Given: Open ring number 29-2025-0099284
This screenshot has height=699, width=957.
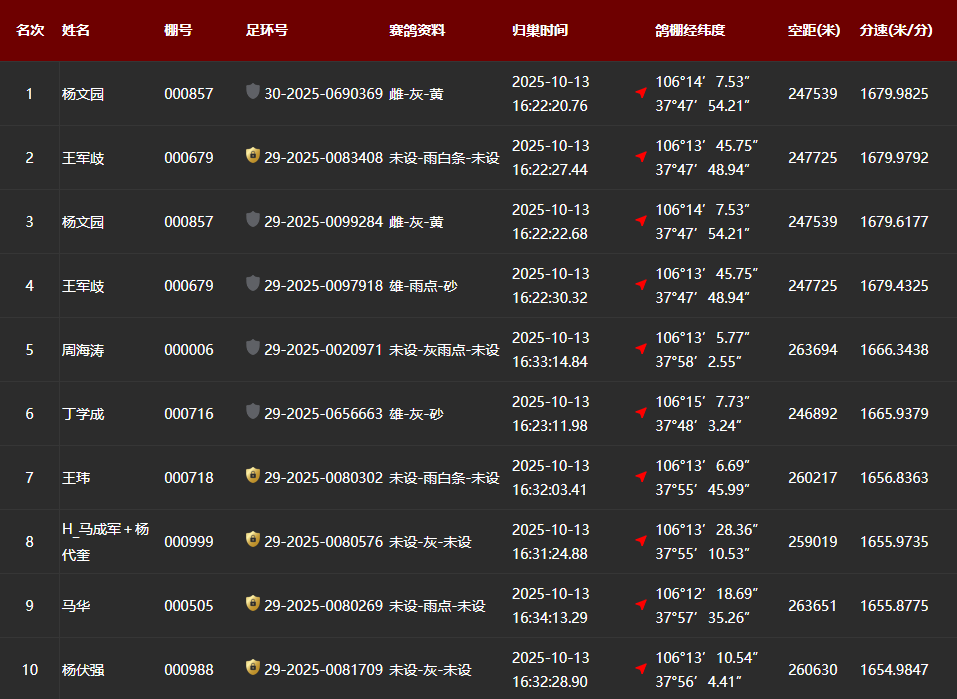Looking at the screenshot, I should (x=323, y=222).
